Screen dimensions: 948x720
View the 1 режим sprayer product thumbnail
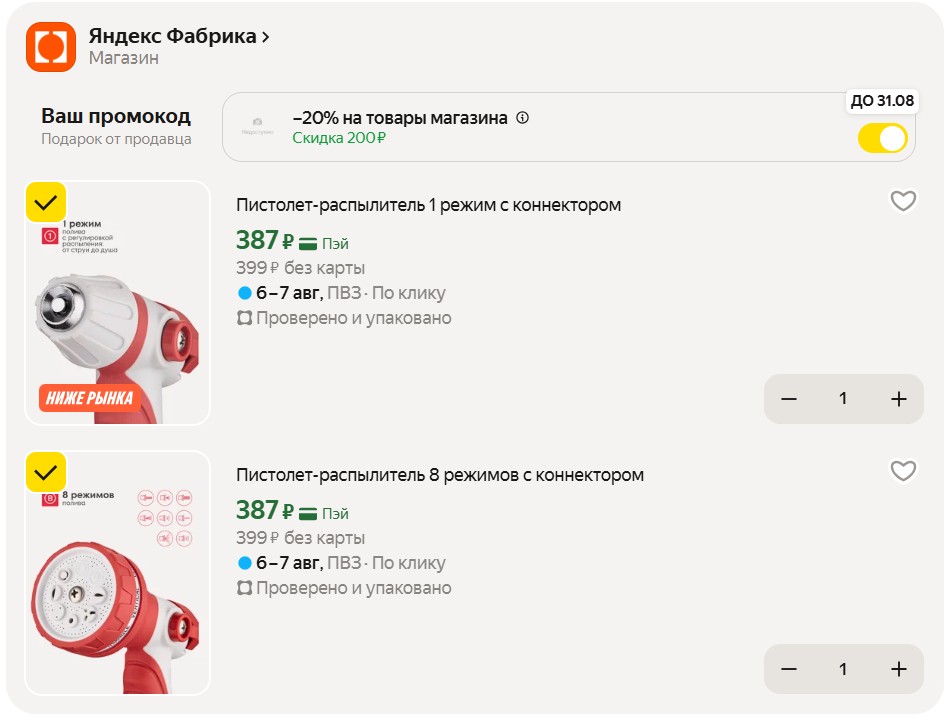[117, 303]
